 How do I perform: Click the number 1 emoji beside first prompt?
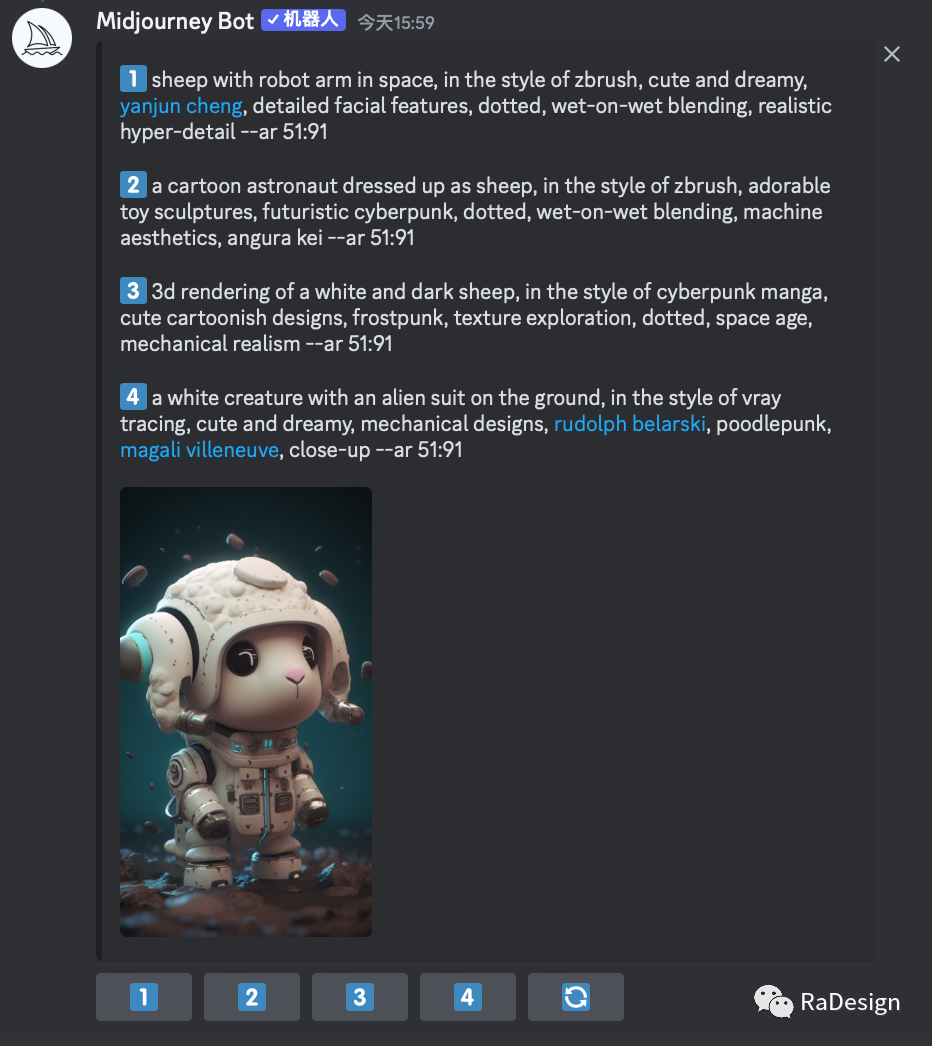pyautogui.click(x=133, y=79)
